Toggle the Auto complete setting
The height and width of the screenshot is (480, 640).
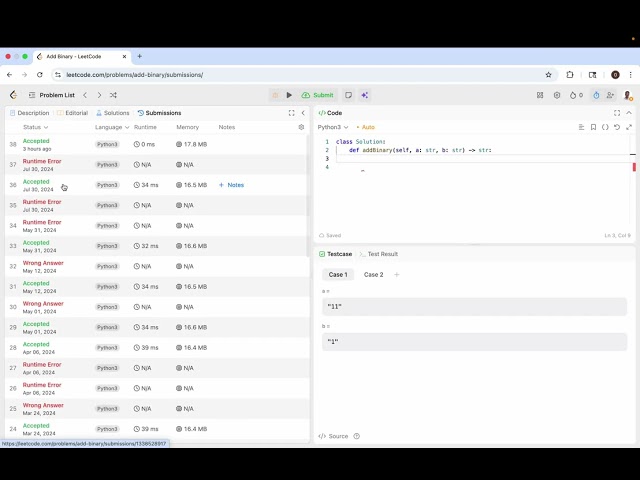pos(366,127)
